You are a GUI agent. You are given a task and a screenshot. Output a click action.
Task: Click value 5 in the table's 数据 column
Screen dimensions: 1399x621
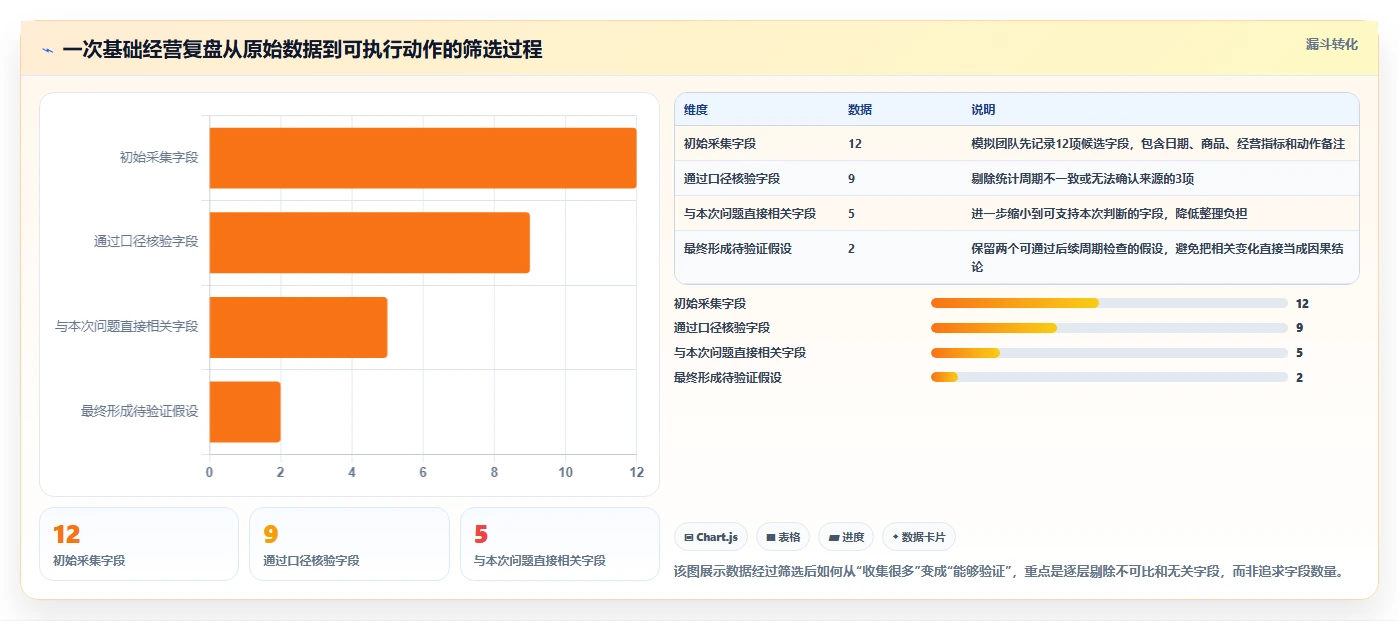tap(852, 214)
